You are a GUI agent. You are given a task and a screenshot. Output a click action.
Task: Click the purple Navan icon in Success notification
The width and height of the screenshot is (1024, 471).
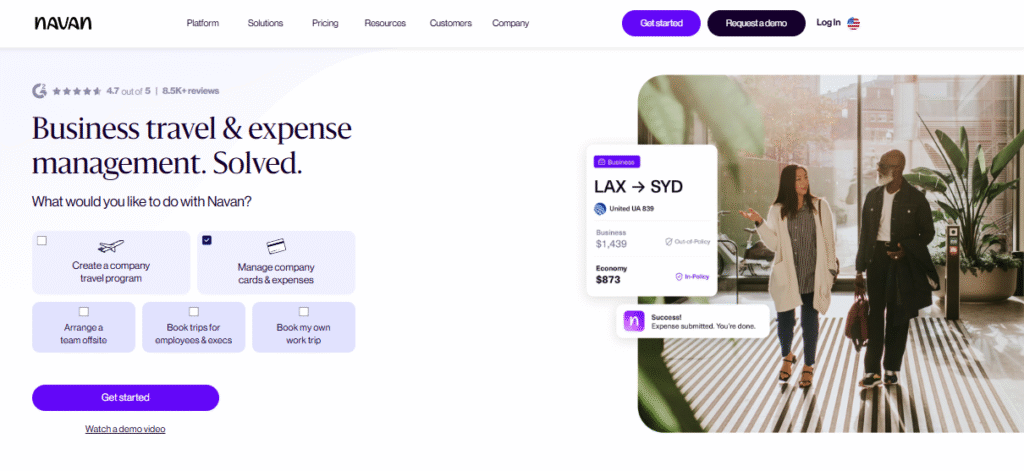point(634,321)
